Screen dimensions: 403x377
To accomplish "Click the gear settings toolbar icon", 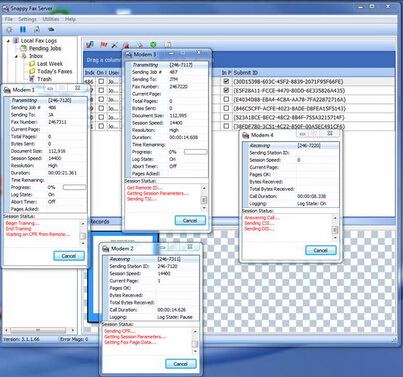I will pyautogui.click(x=9, y=30).
